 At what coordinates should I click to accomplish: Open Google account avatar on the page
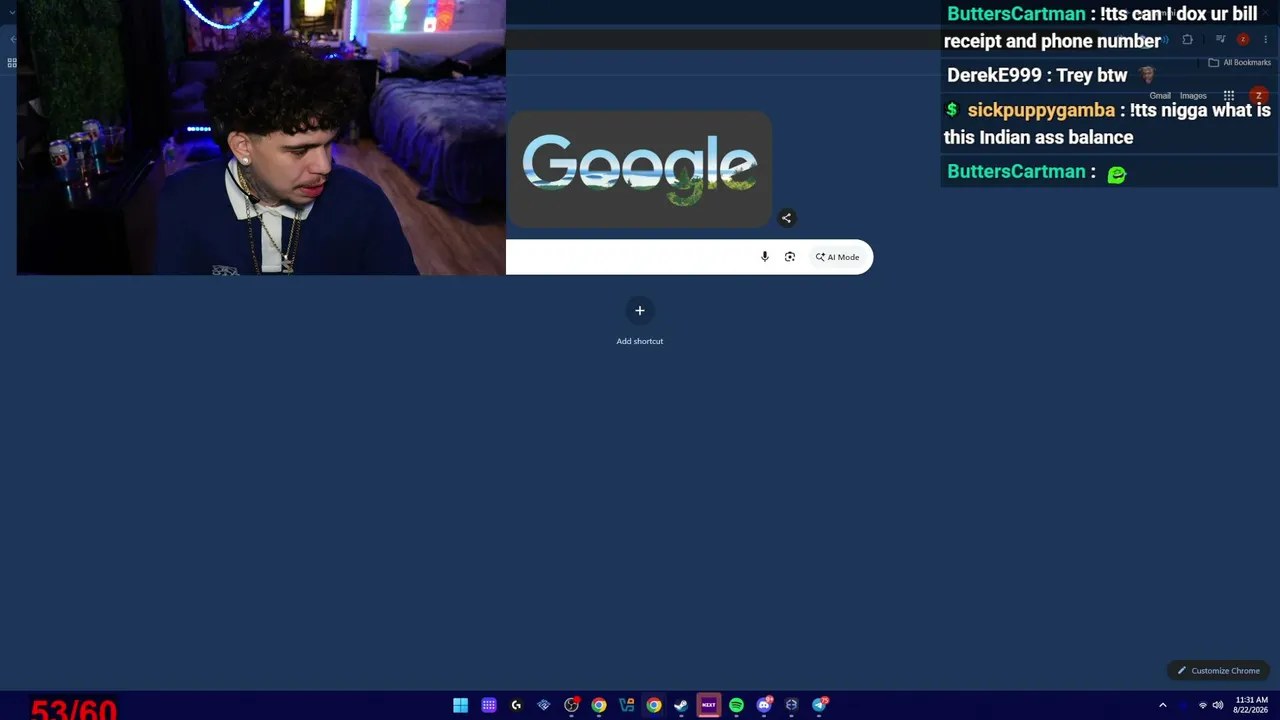1259,96
